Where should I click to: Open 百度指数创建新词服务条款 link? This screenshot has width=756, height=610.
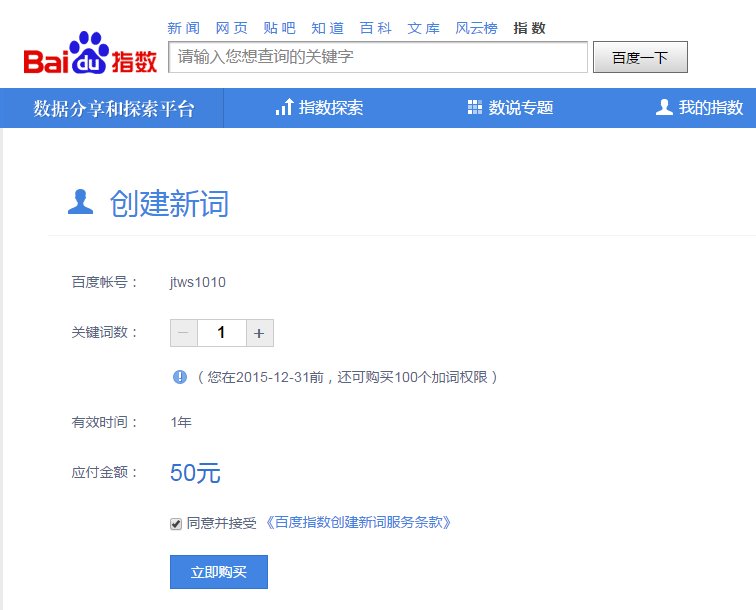358,523
